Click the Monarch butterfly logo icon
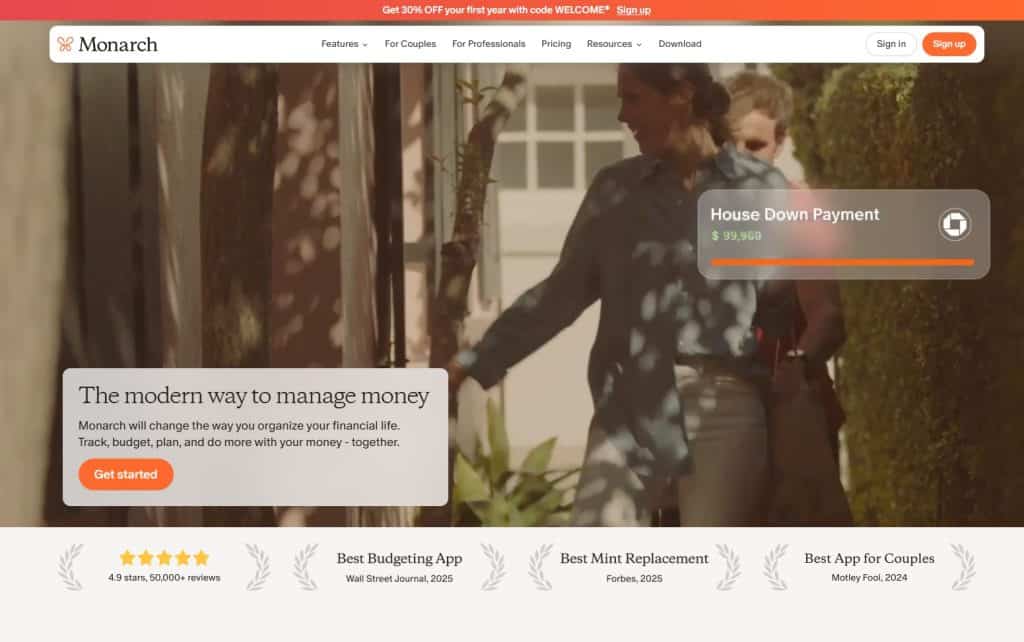The image size is (1024, 642). click(65, 44)
